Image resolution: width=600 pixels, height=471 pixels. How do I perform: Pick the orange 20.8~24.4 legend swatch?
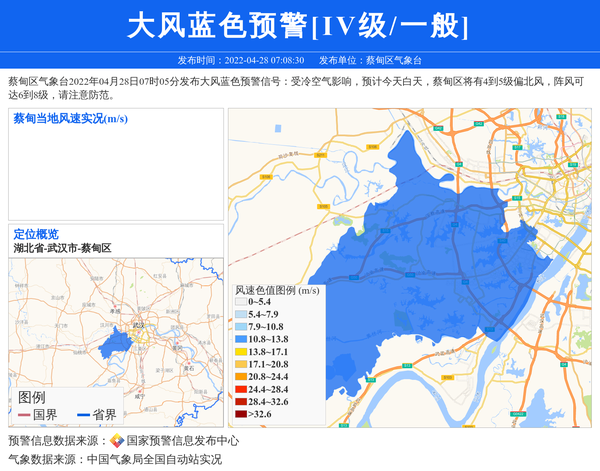click(240, 377)
